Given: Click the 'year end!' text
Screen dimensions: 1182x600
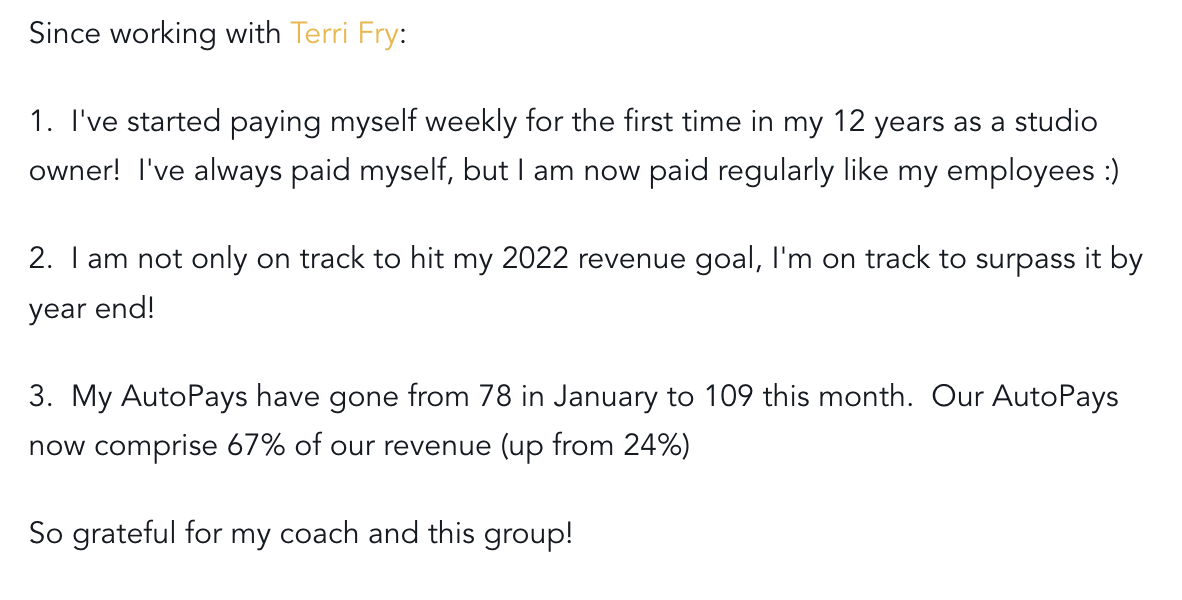Looking at the screenshot, I should click(x=91, y=309).
